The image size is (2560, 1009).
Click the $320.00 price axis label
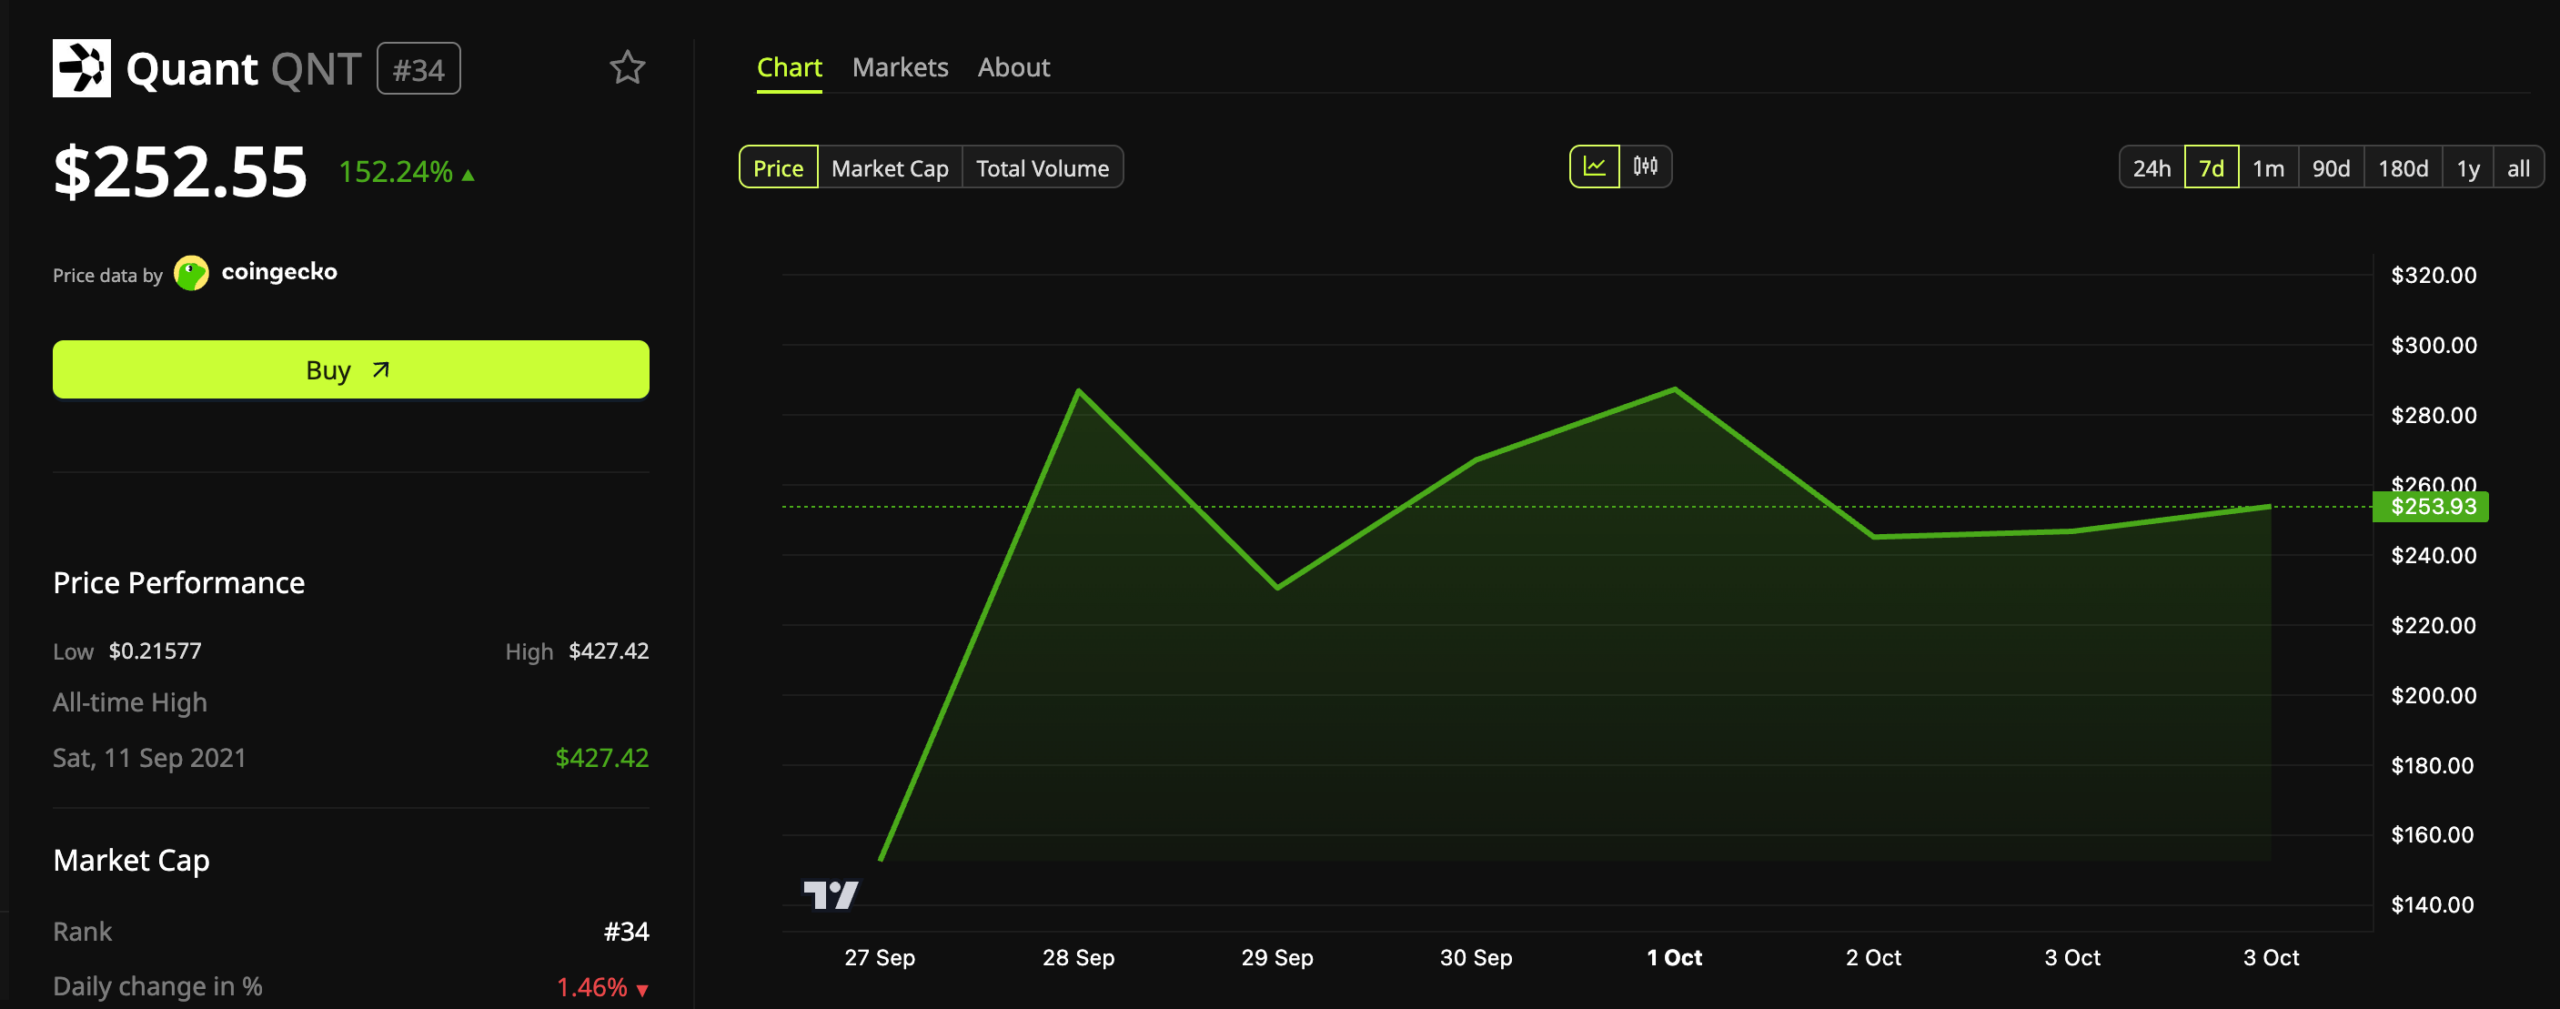pyautogui.click(x=2433, y=275)
